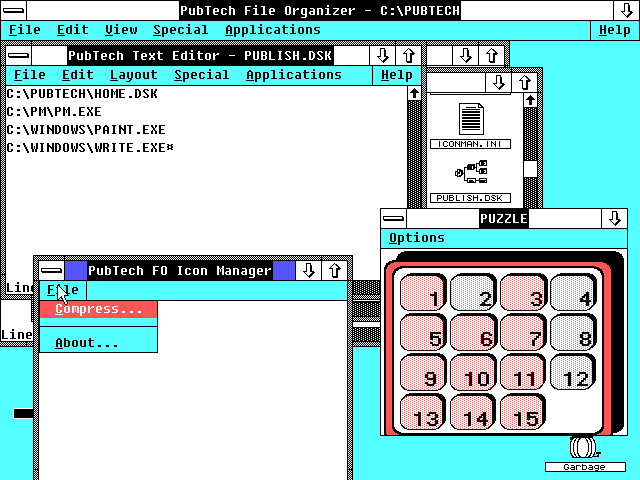
Task: Click puzzle tile 8
Action: point(573,332)
